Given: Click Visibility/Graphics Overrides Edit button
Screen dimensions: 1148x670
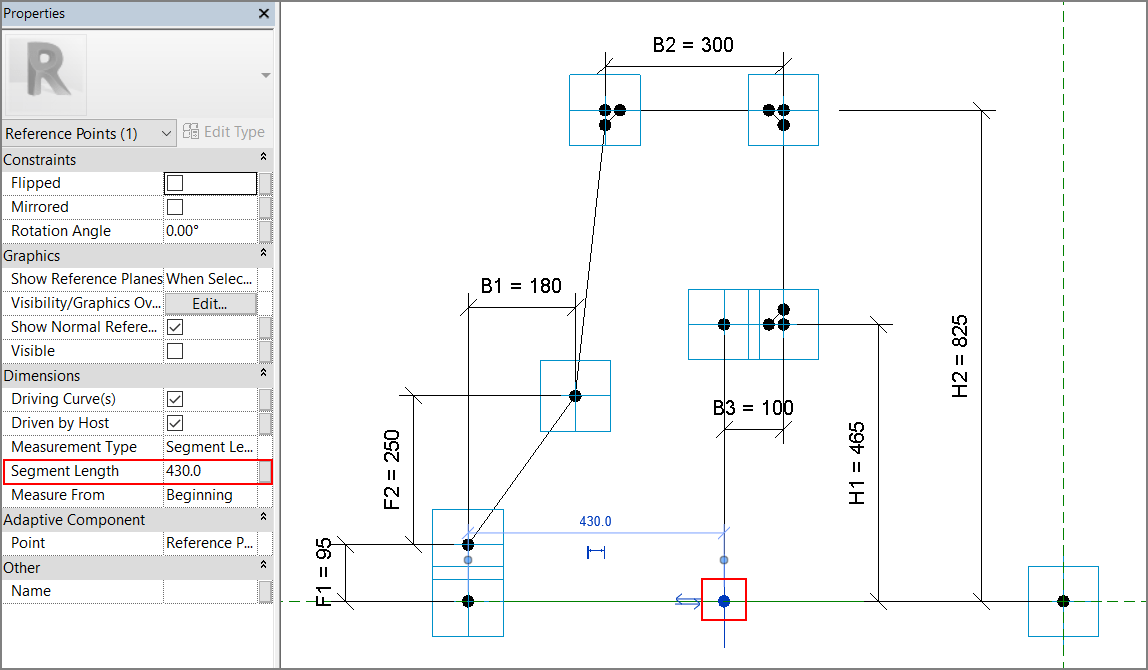Looking at the screenshot, I should pos(210,303).
